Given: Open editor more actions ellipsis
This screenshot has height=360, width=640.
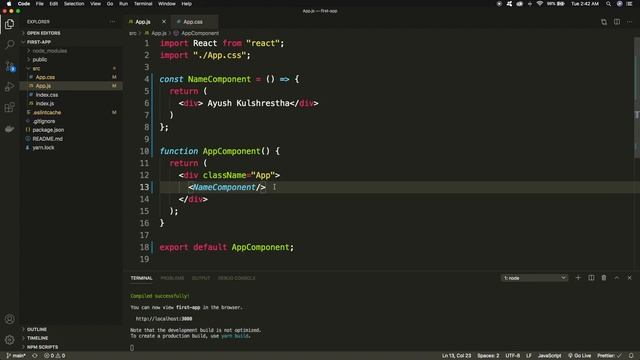Looking at the screenshot, I should tap(629, 22).
